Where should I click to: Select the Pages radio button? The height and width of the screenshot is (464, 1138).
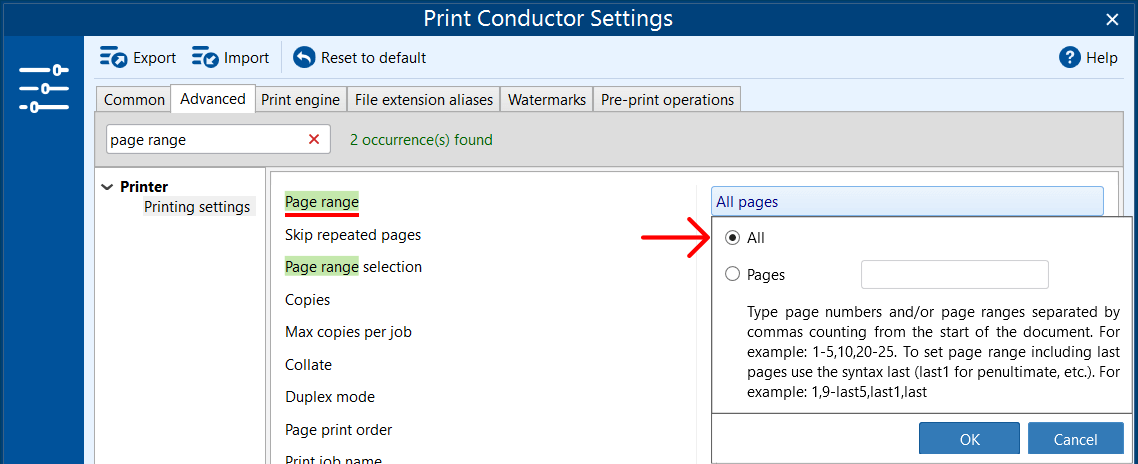pyautogui.click(x=733, y=274)
